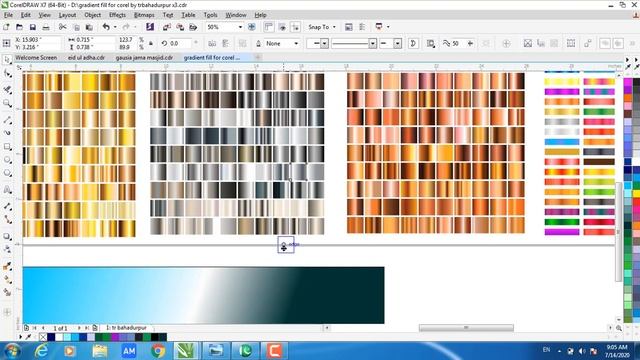This screenshot has width=640, height=360.
Task: Create a new document via New icon
Action: pos(6,27)
